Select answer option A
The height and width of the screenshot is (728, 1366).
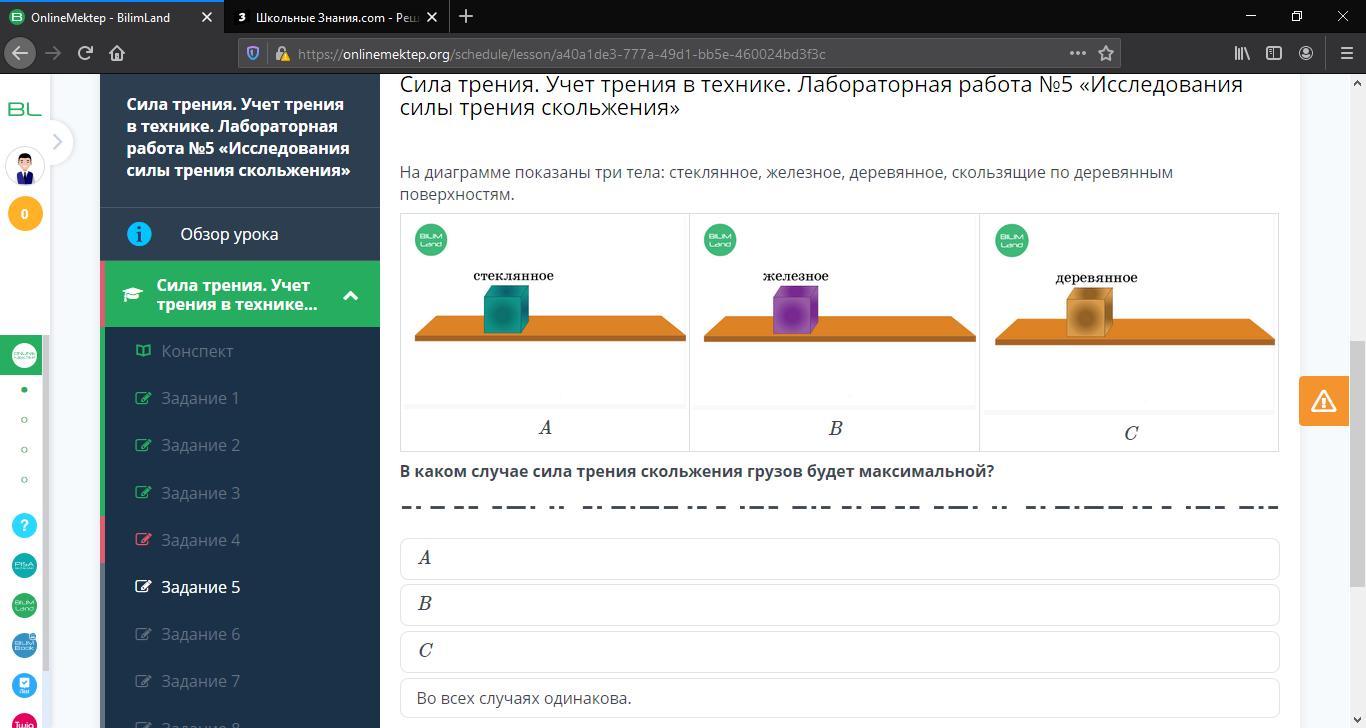839,558
